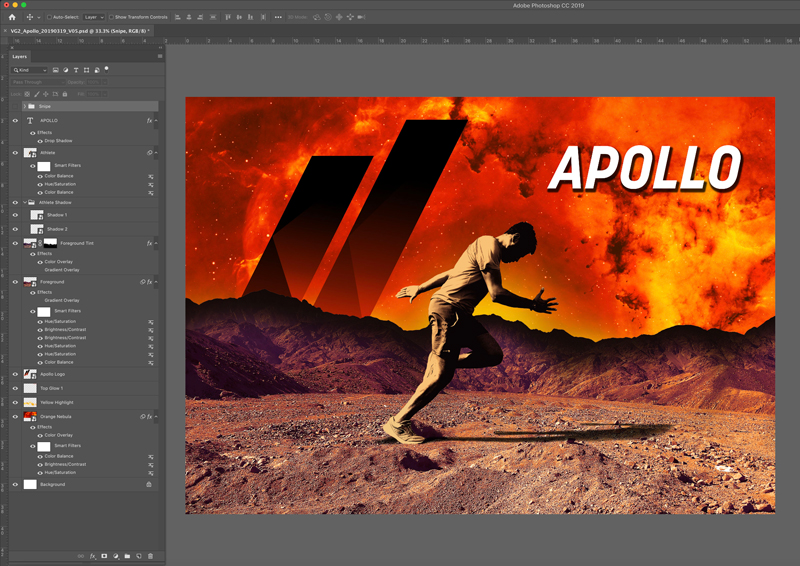
Task: Create new adjustment layer icon
Action: pos(116,556)
